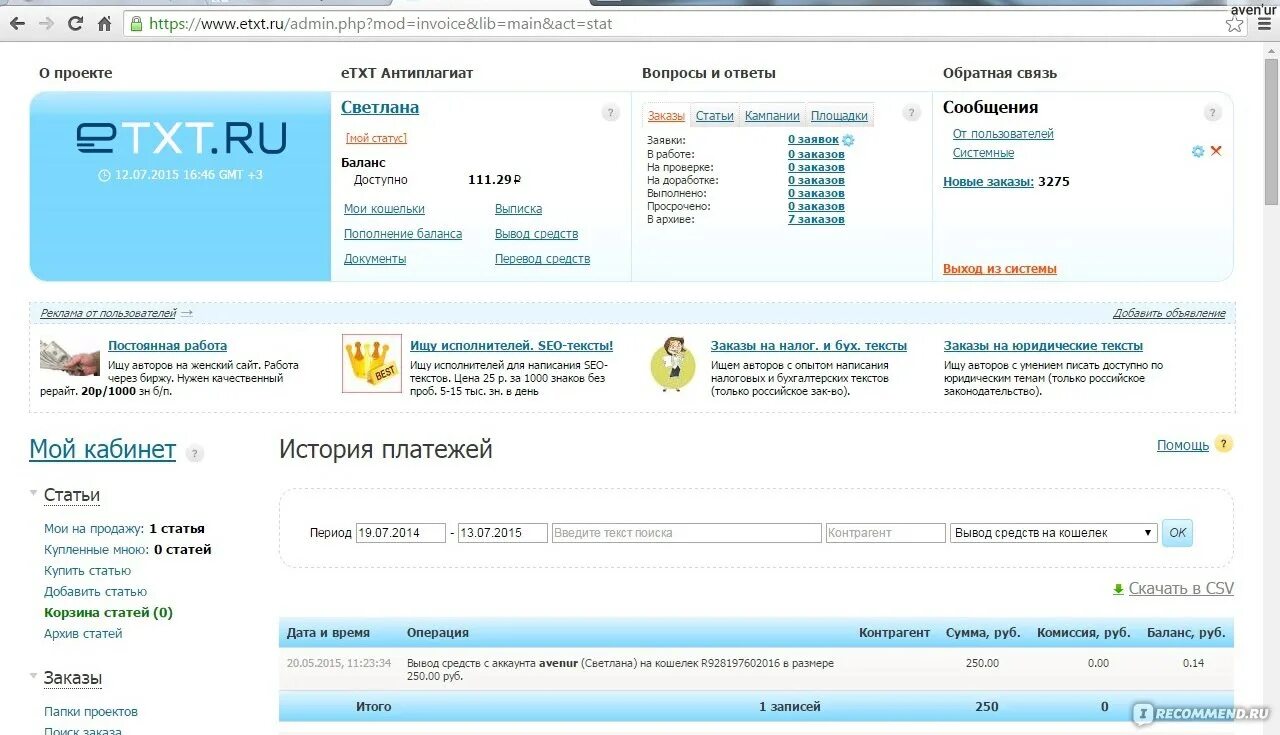
Task: Switch to the Площадки tab
Action: tap(839, 116)
